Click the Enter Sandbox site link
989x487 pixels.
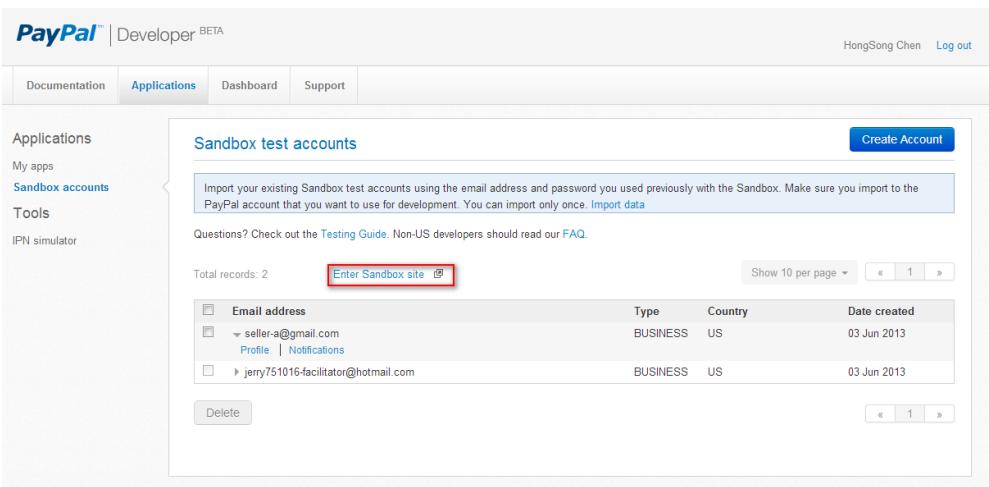[x=378, y=274]
